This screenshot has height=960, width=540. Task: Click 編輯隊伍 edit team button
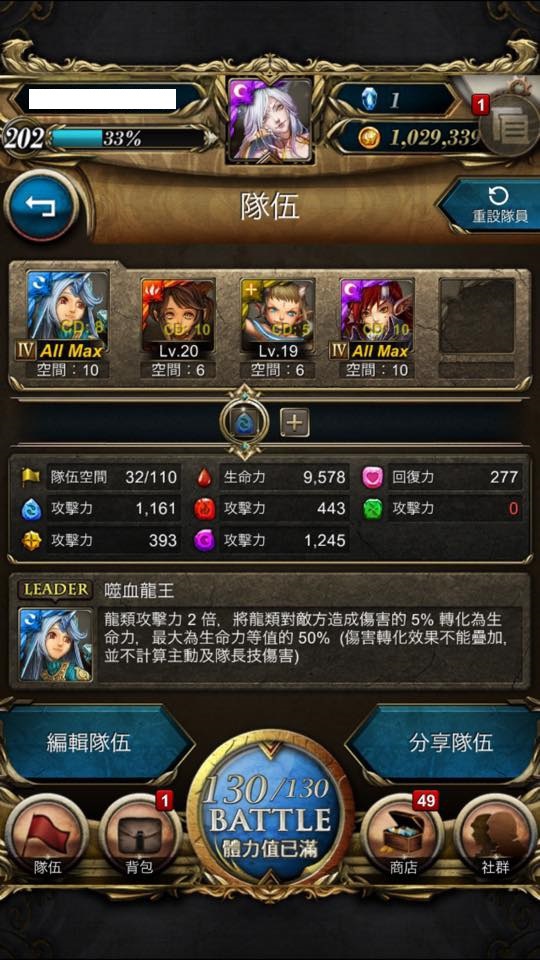point(89,743)
